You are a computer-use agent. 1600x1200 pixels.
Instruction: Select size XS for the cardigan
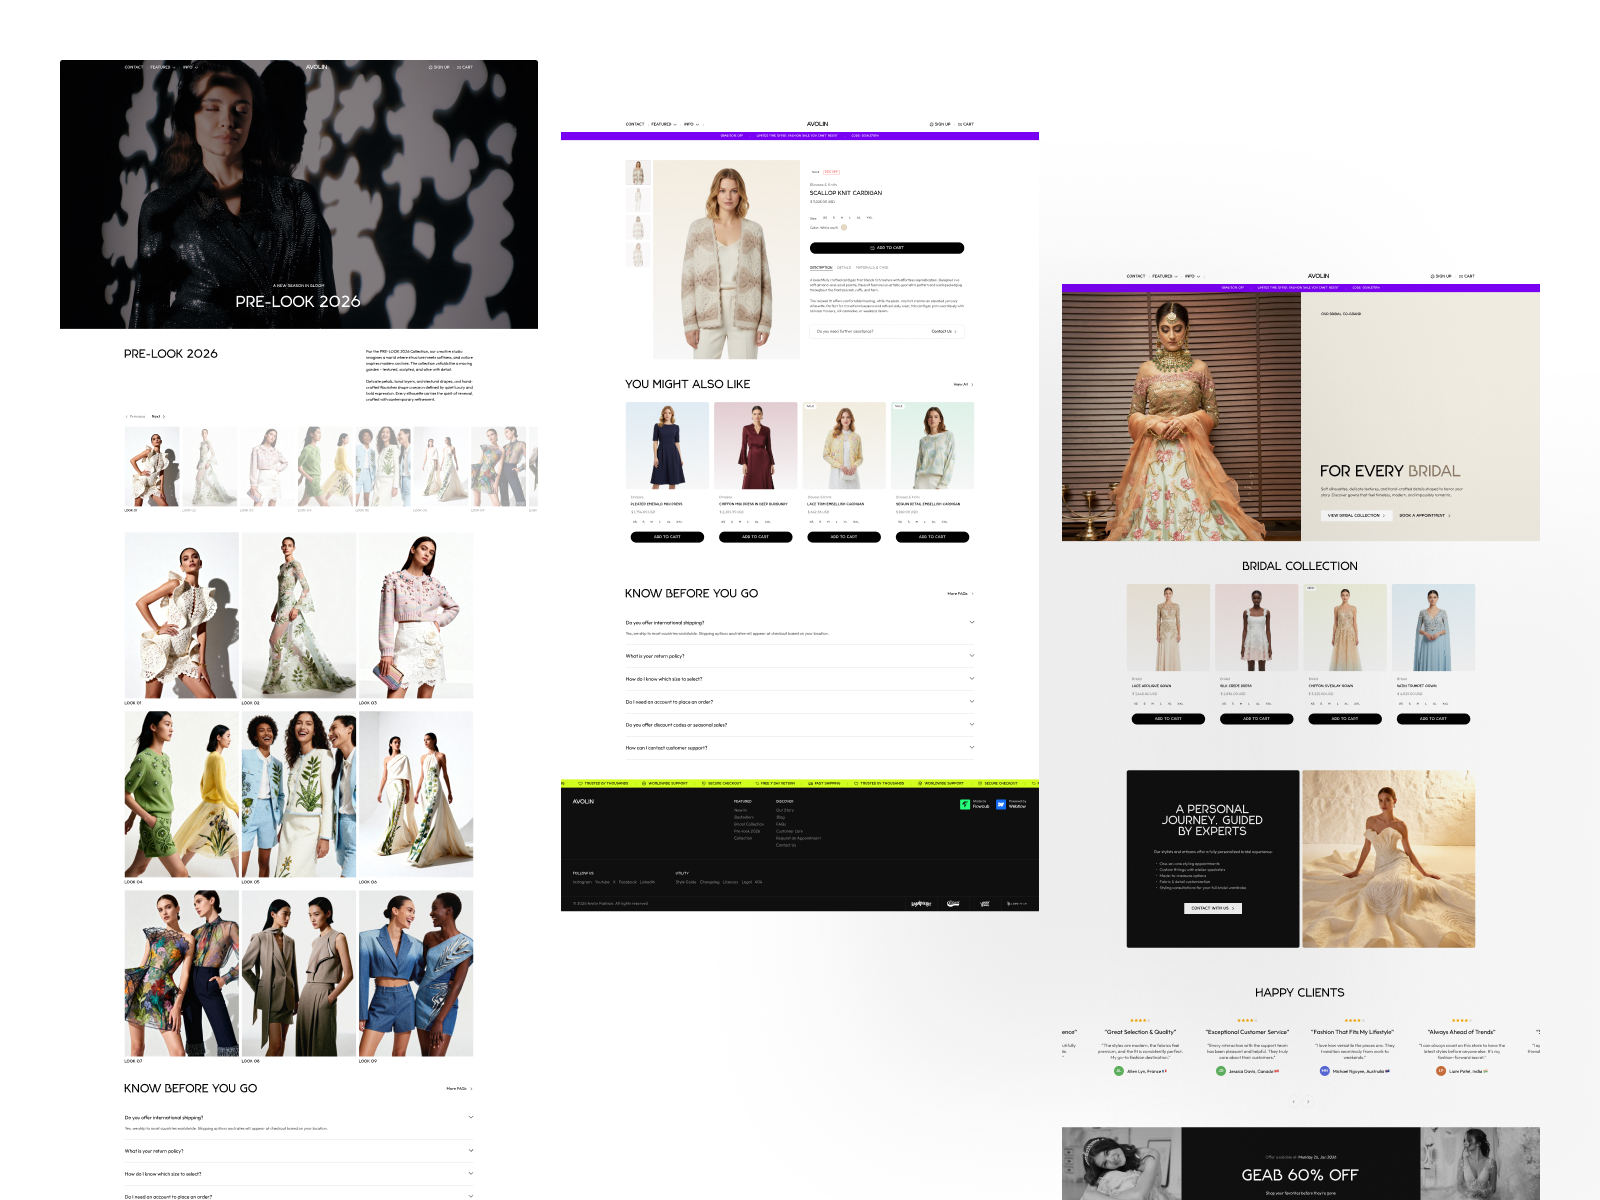[825, 218]
